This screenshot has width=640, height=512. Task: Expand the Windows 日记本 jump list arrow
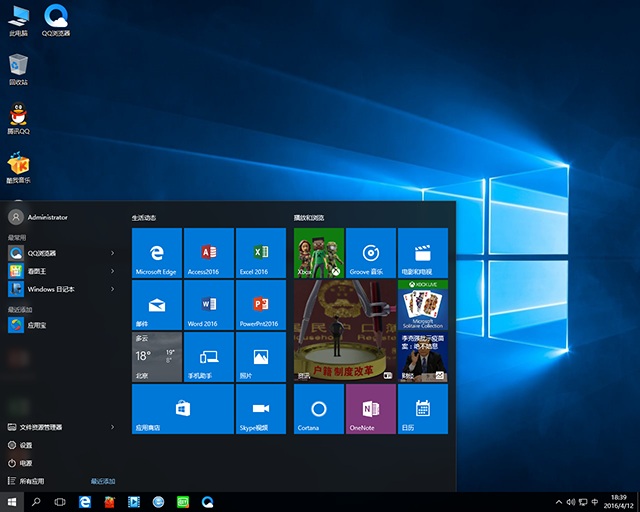(x=112, y=289)
